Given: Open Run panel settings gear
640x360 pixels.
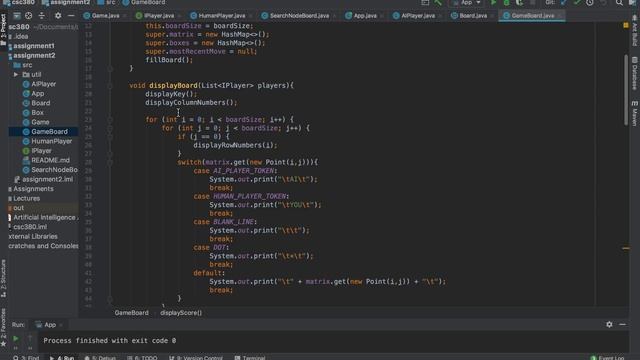Looking at the screenshot, I should [609, 324].
